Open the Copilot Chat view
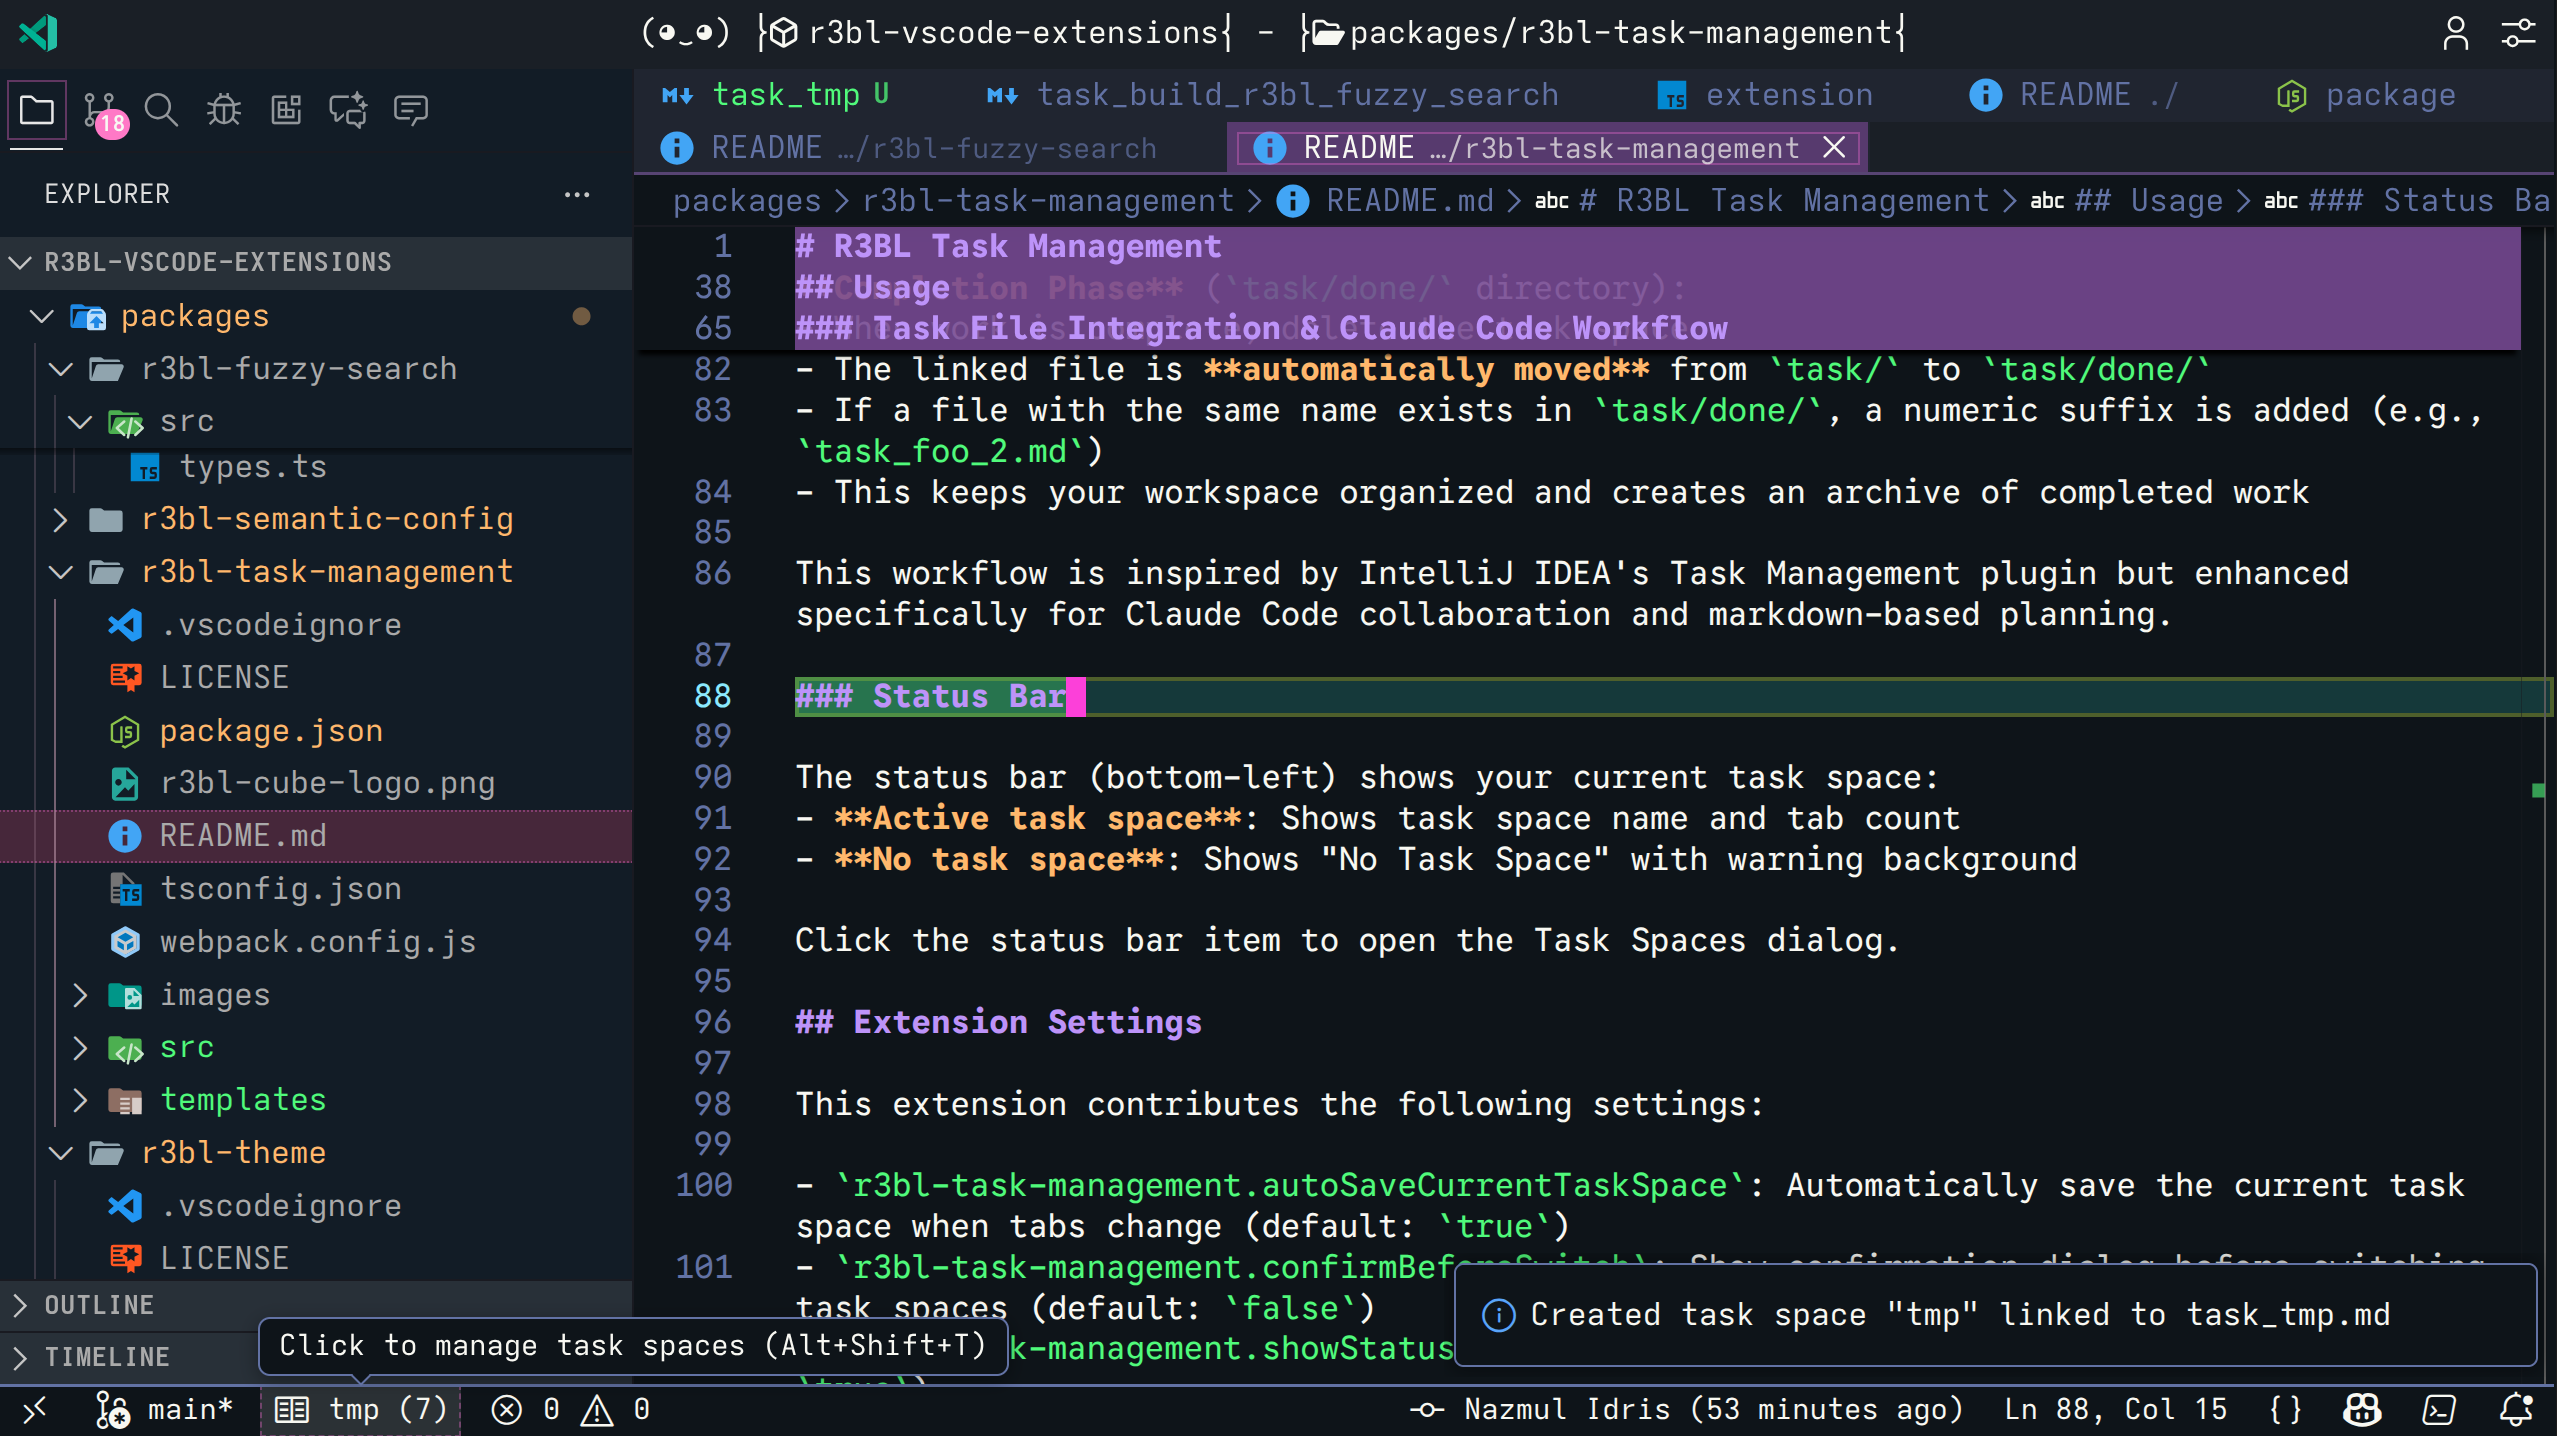 pos(347,108)
